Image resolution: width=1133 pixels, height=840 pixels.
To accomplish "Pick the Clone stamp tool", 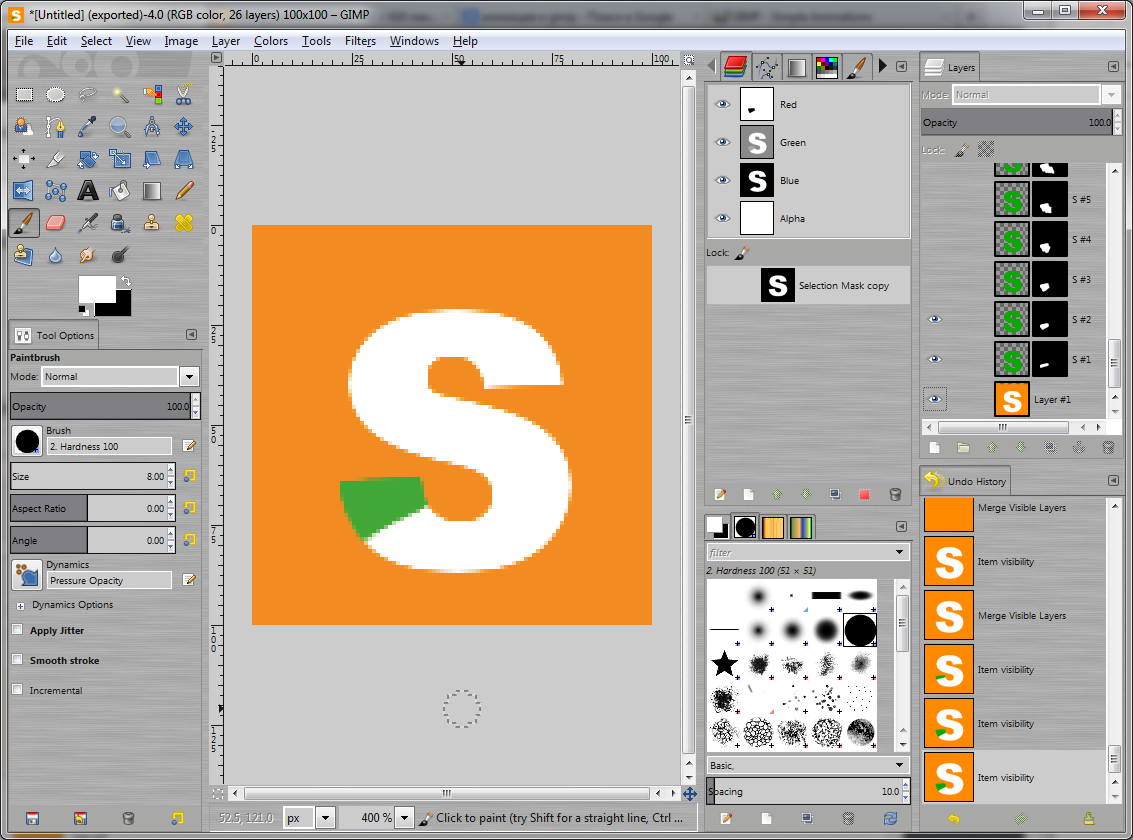I will (x=152, y=223).
